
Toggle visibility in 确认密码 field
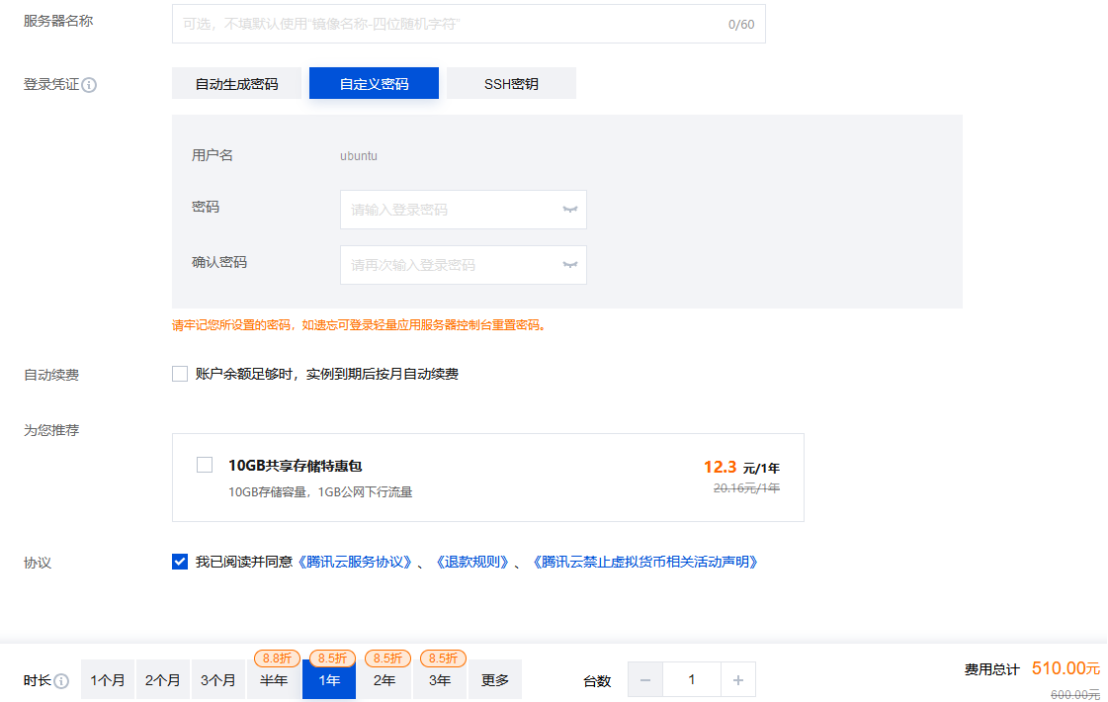570,265
